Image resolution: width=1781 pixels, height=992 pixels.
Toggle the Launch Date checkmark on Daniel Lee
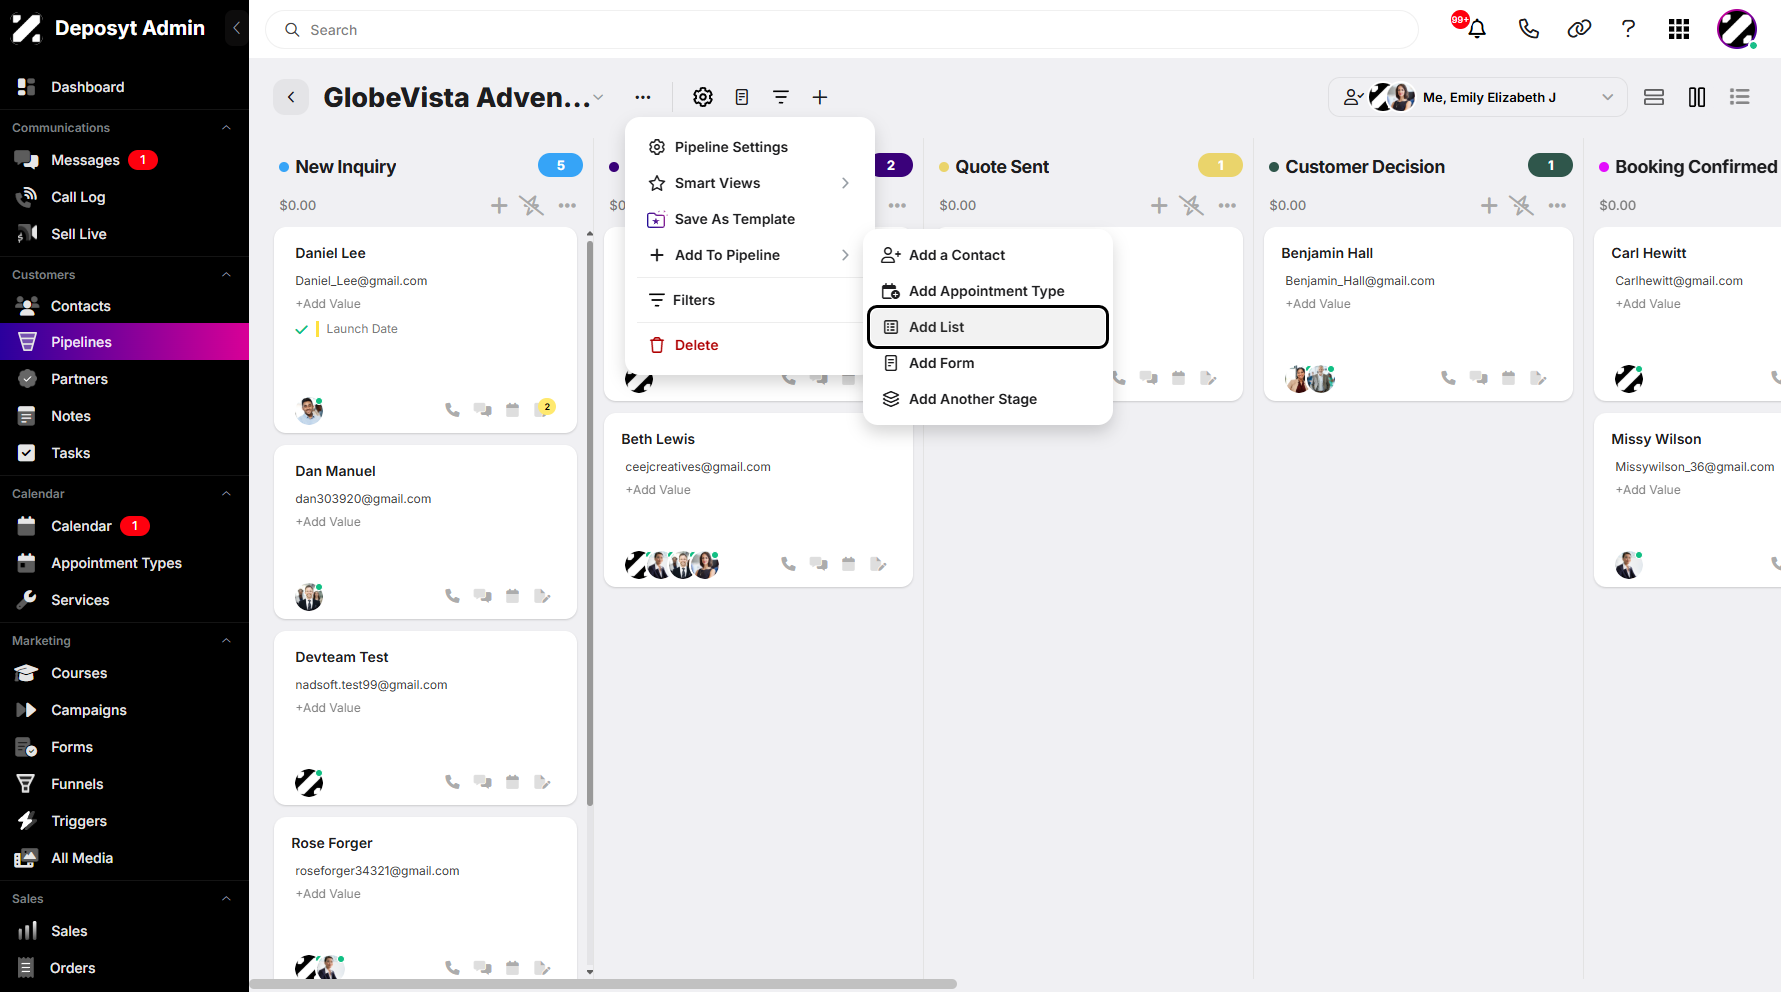301,329
